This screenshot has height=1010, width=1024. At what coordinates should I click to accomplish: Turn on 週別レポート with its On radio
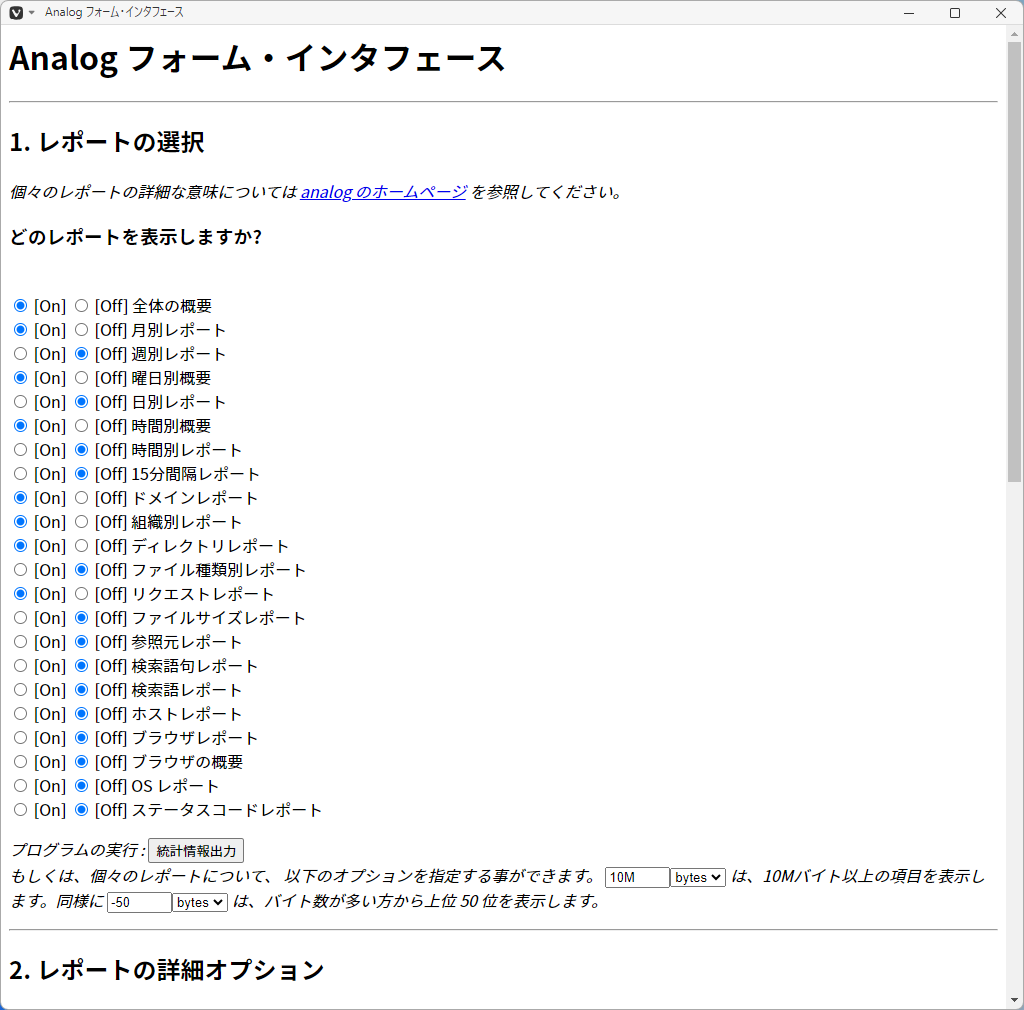coord(20,354)
